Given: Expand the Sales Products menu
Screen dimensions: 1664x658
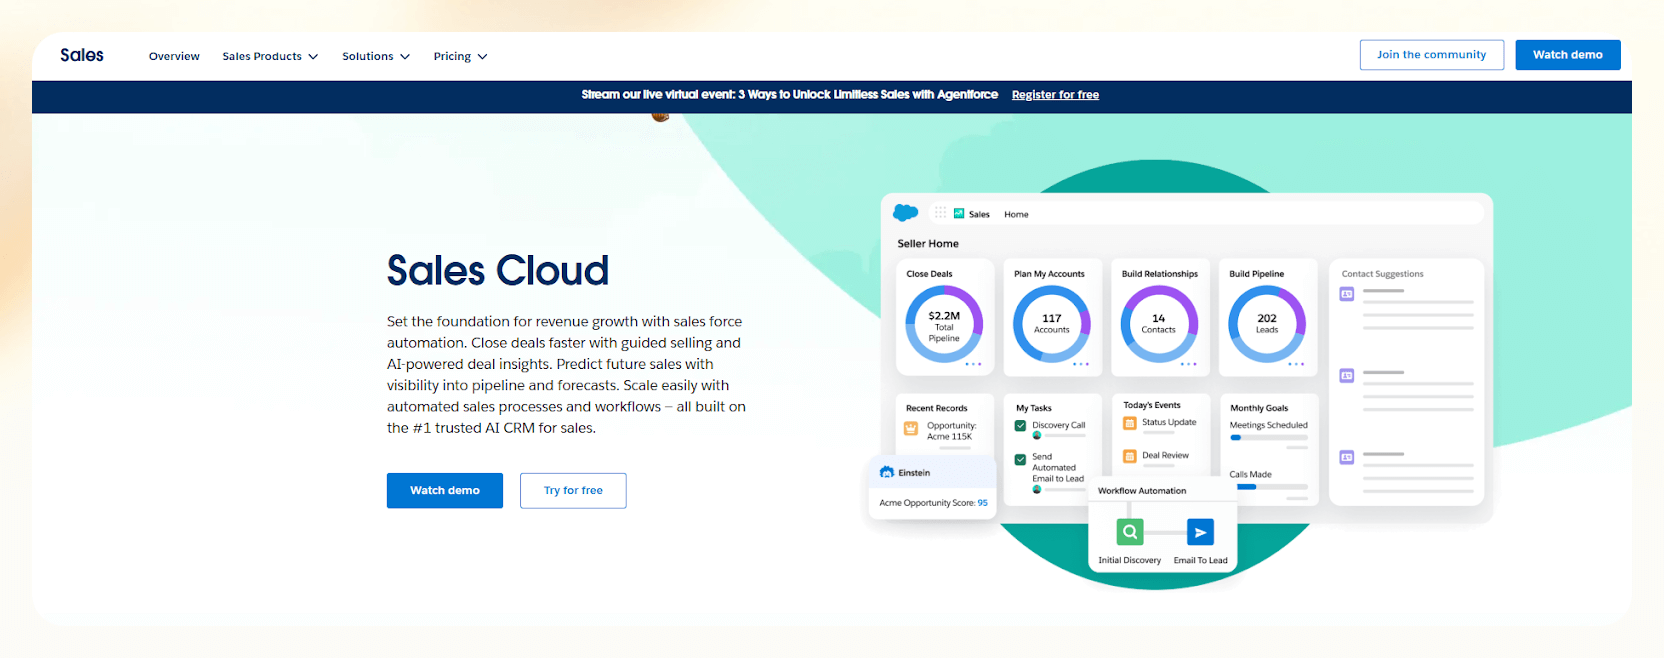Looking at the screenshot, I should tap(270, 57).
